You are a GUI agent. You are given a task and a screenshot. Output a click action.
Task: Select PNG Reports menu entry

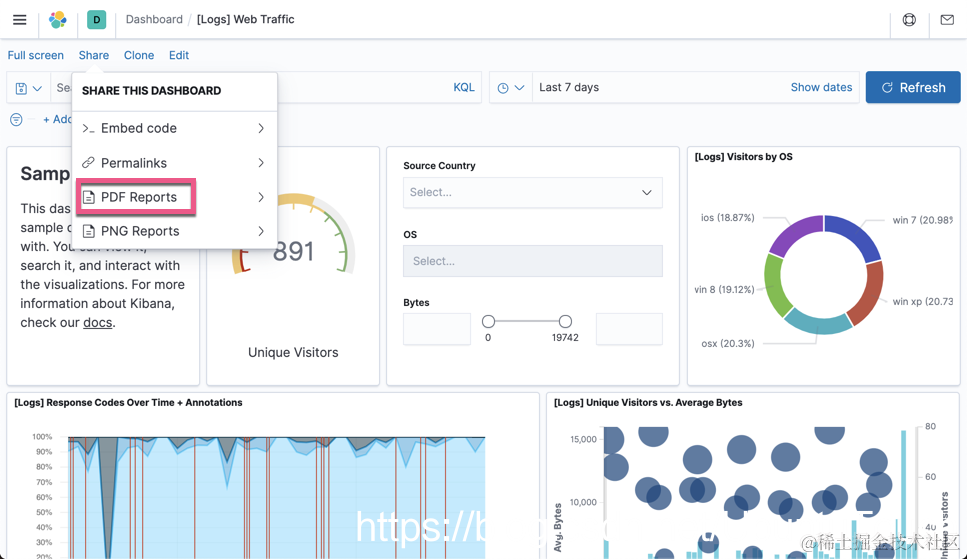tap(174, 231)
